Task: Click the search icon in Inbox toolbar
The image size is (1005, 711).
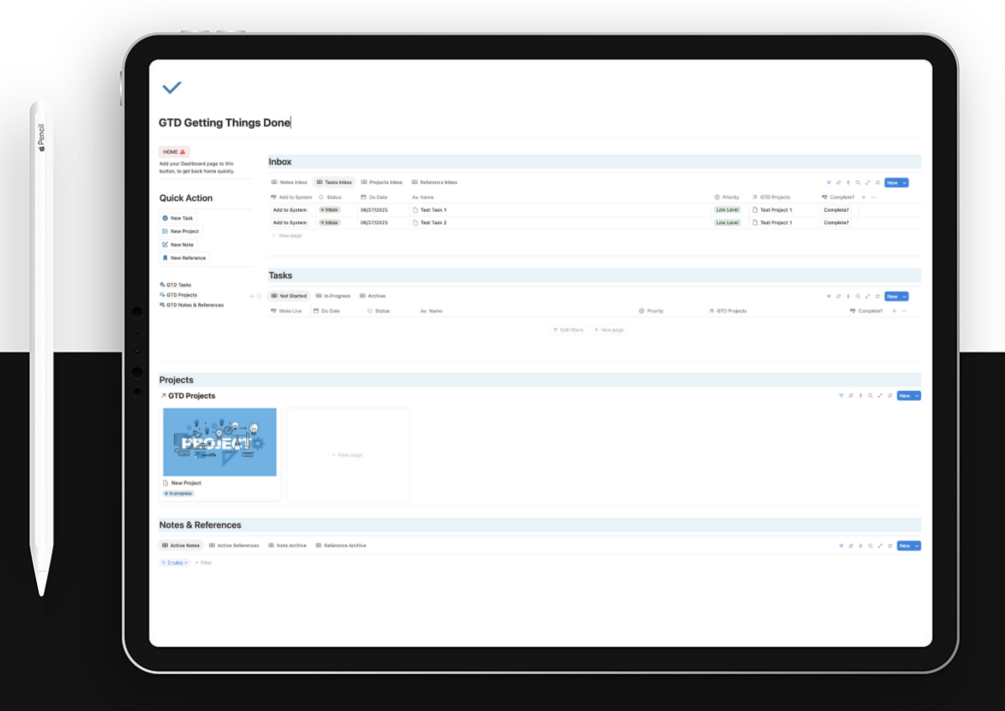Action: coord(858,183)
